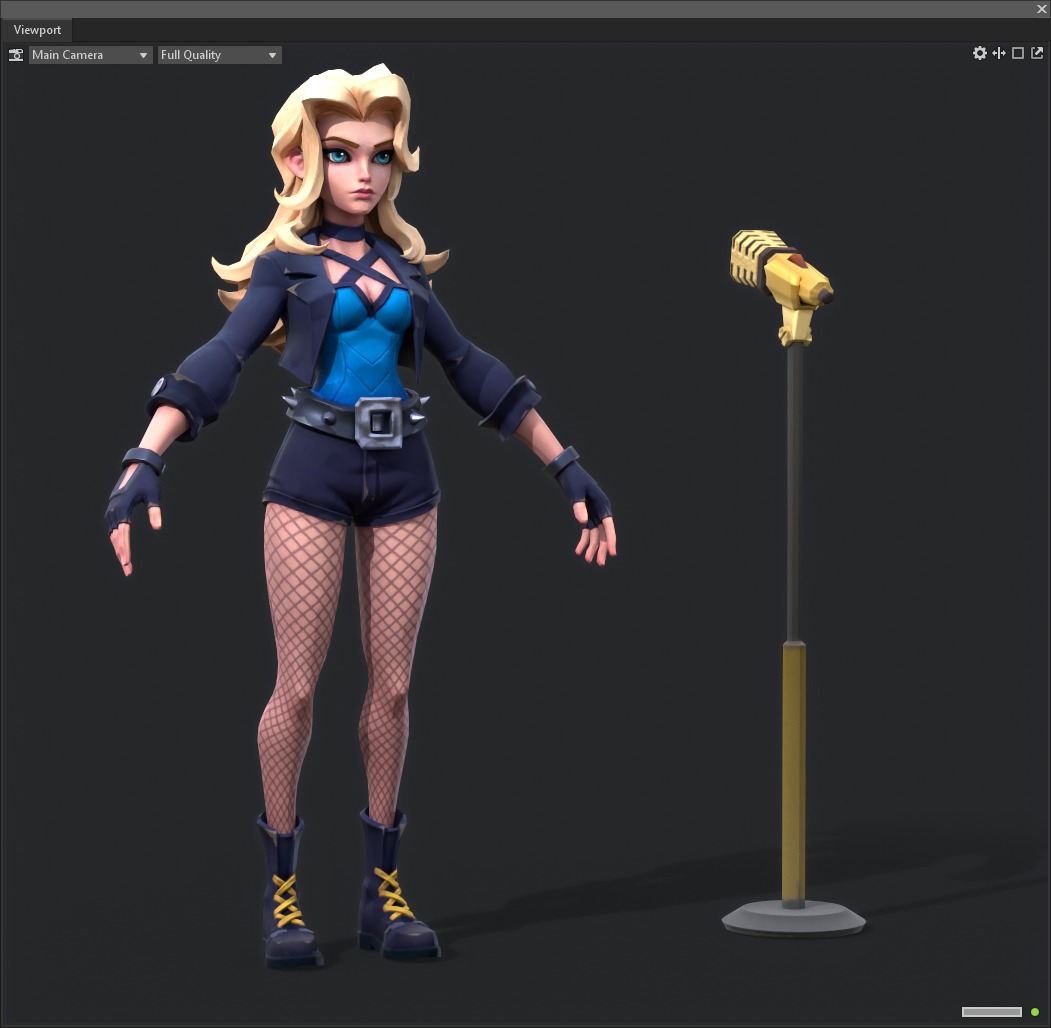This screenshot has height=1028, width=1051.
Task: Maximize the viewport with the square icon
Action: click(x=1017, y=53)
